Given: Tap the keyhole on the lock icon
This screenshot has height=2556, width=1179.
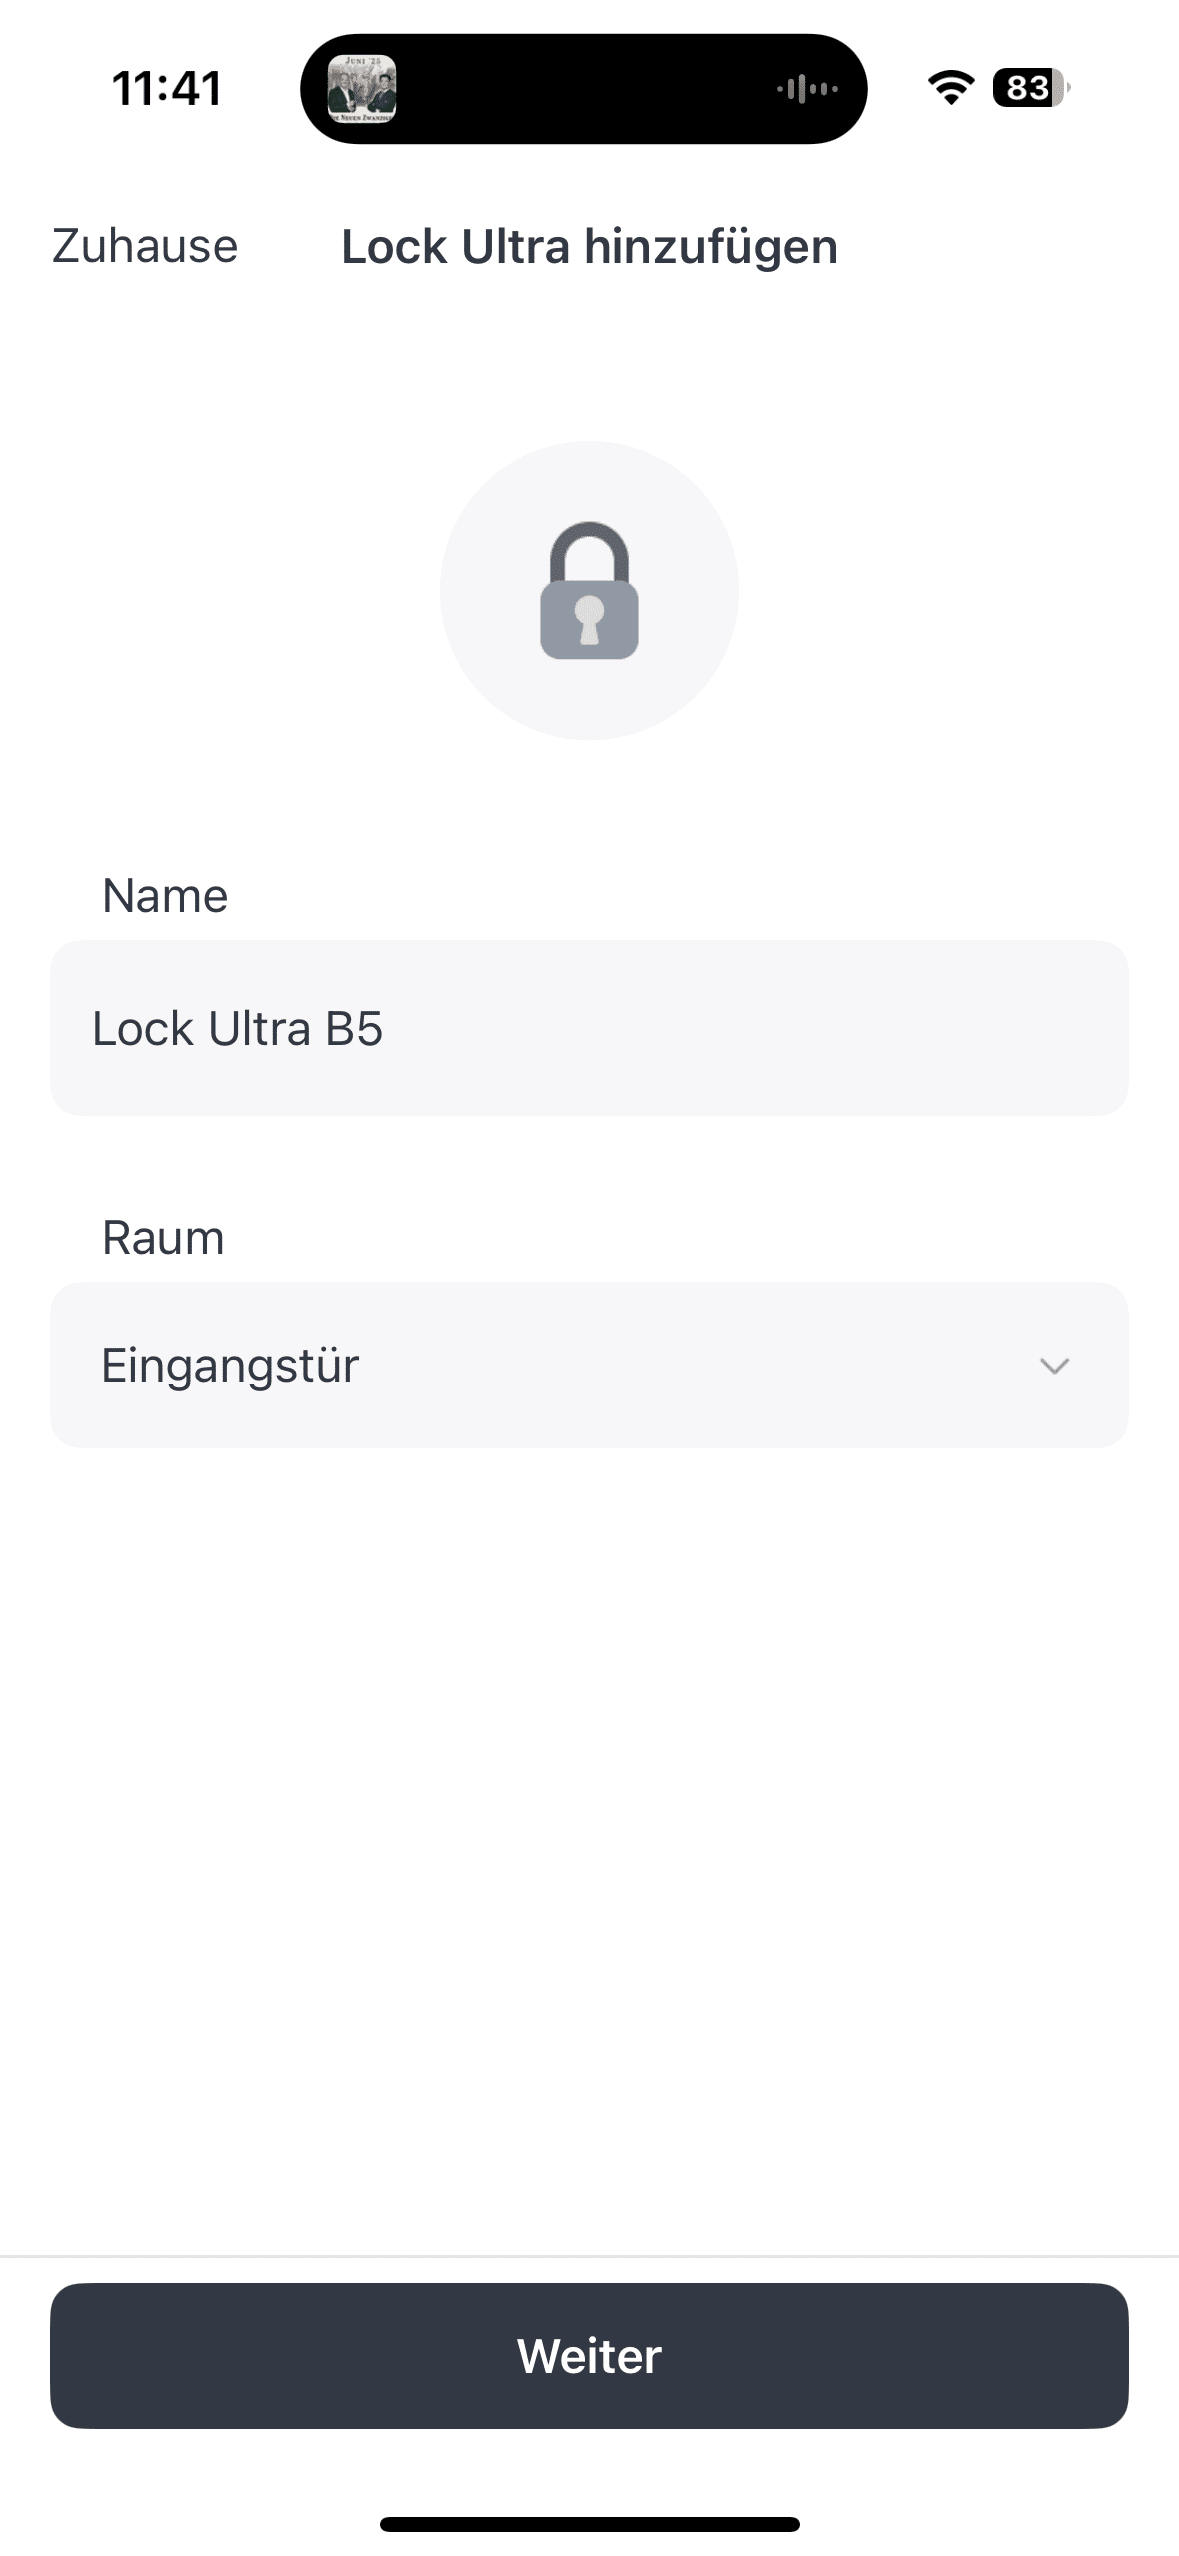Looking at the screenshot, I should pyautogui.click(x=589, y=620).
